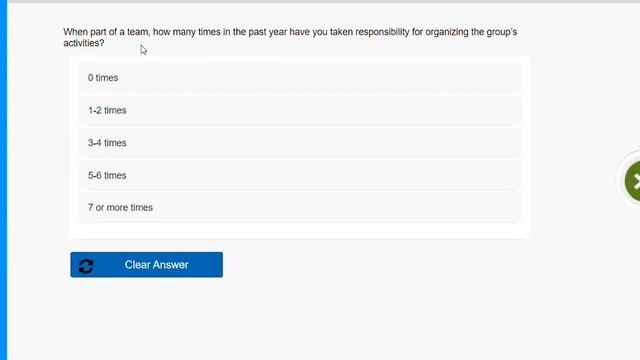Click the blue vertical bar at left edge
Image resolution: width=640 pixels, height=360 pixels.
pos(3,180)
